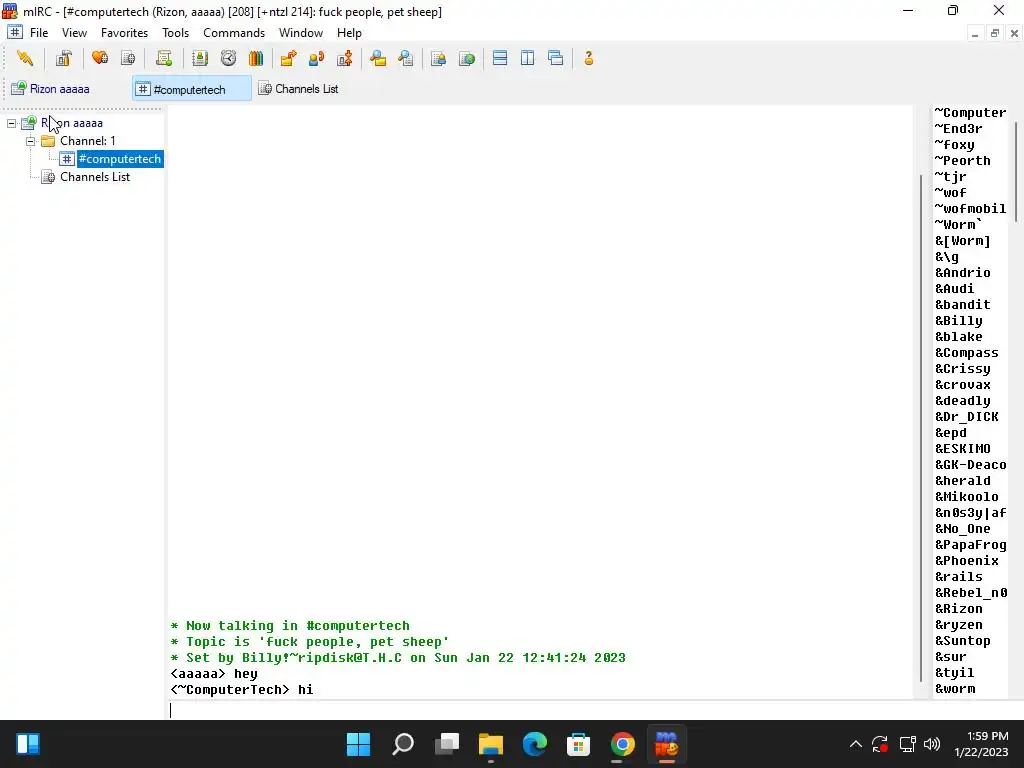1024x768 pixels.
Task: Select Channels List in the treebar
Action: click(x=95, y=177)
